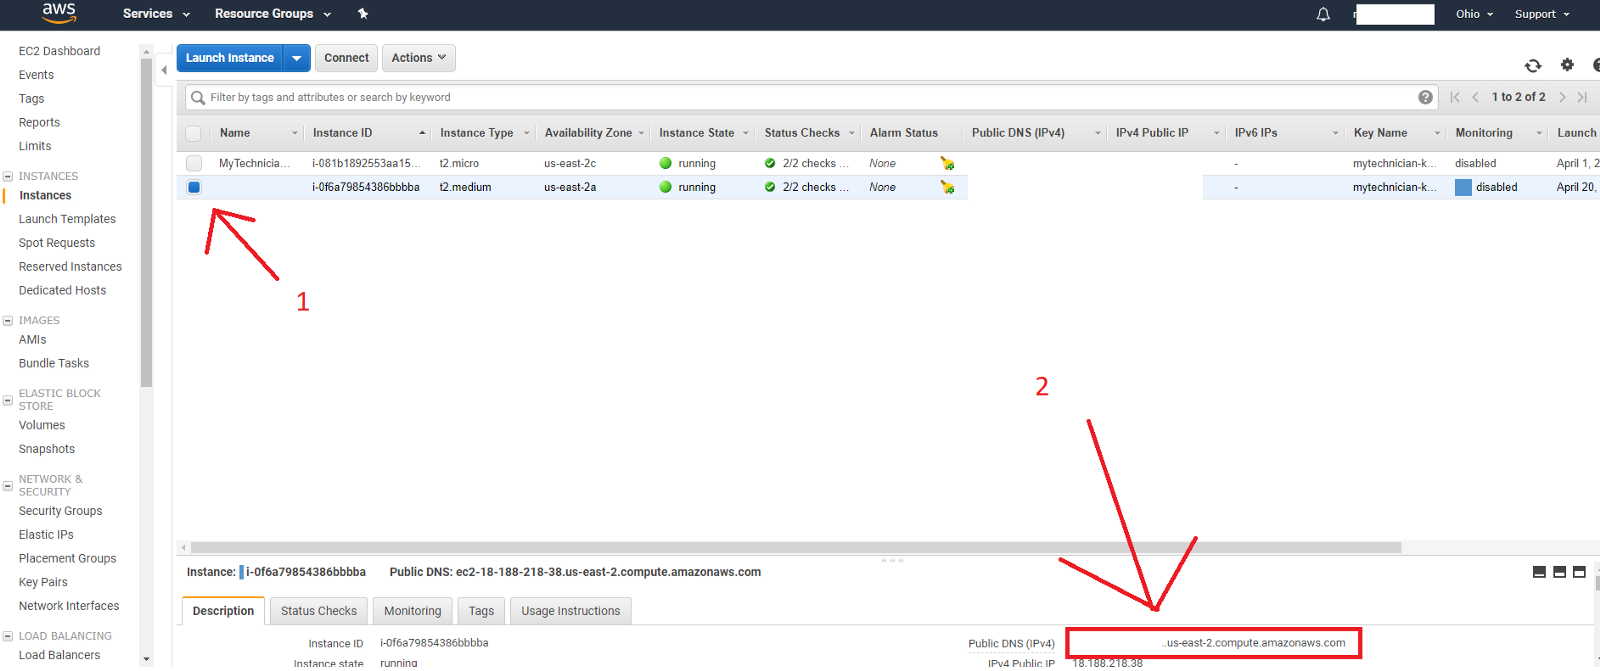Minimize the details pane layout icon
The image size is (1600, 671).
(1539, 572)
